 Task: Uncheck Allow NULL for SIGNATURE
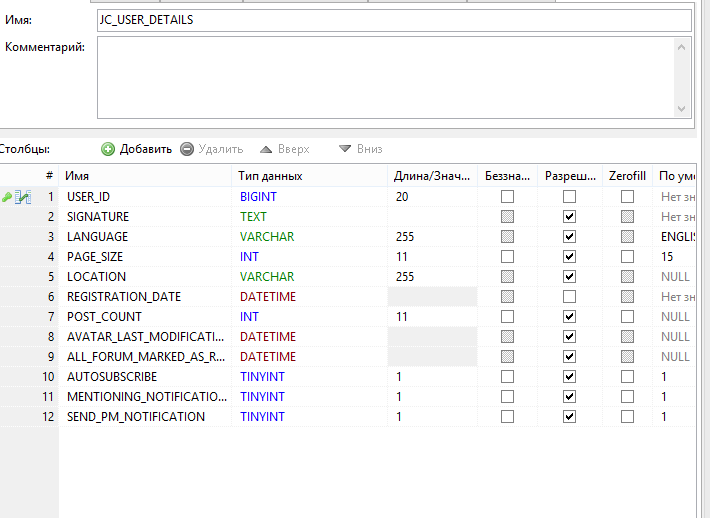point(569,216)
